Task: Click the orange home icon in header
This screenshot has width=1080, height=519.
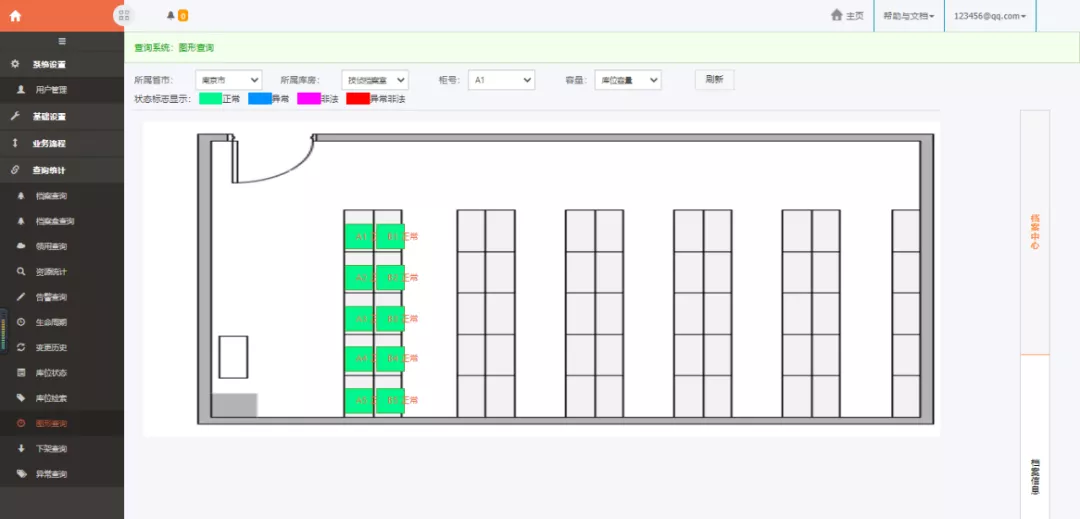Action: (15, 15)
